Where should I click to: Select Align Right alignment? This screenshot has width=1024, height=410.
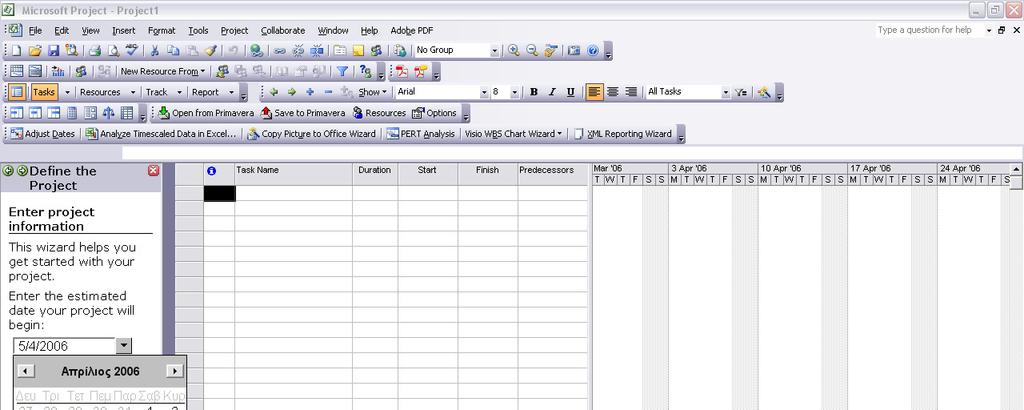(631, 92)
